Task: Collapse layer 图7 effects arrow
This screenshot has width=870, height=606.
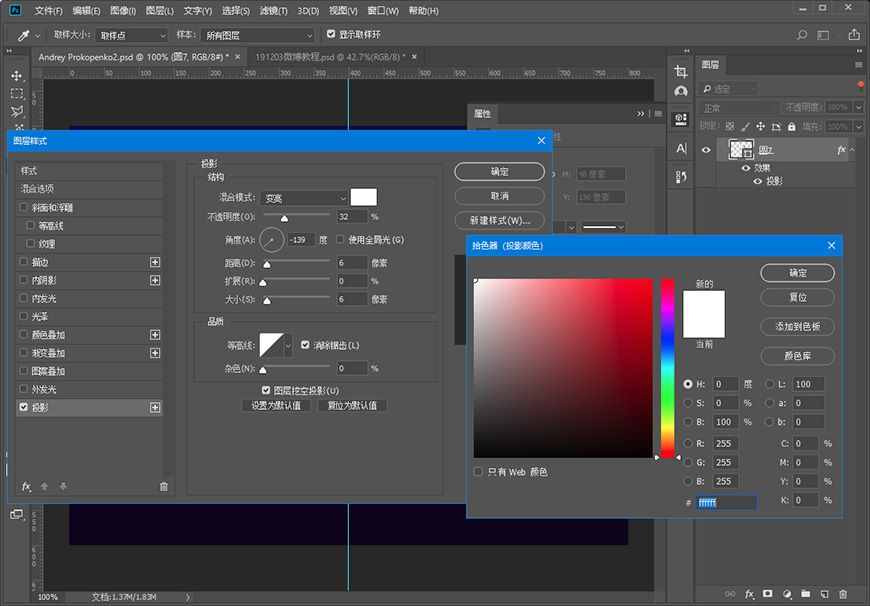Action: (x=852, y=150)
